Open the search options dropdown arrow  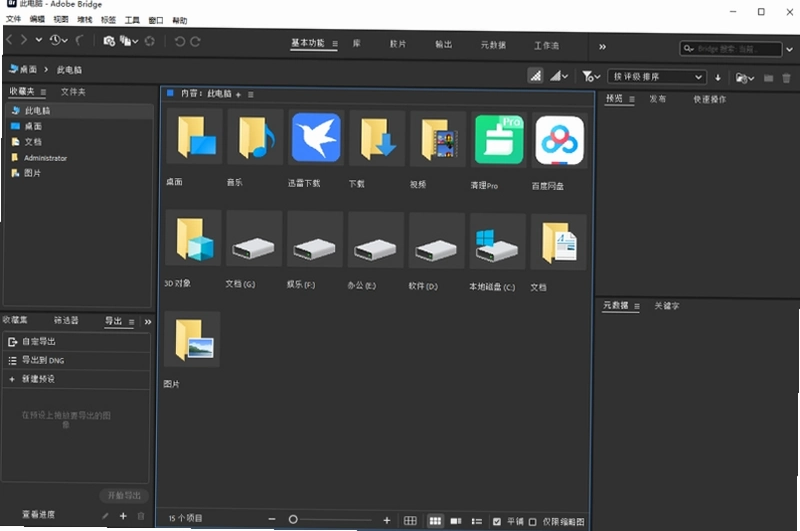click(x=789, y=49)
